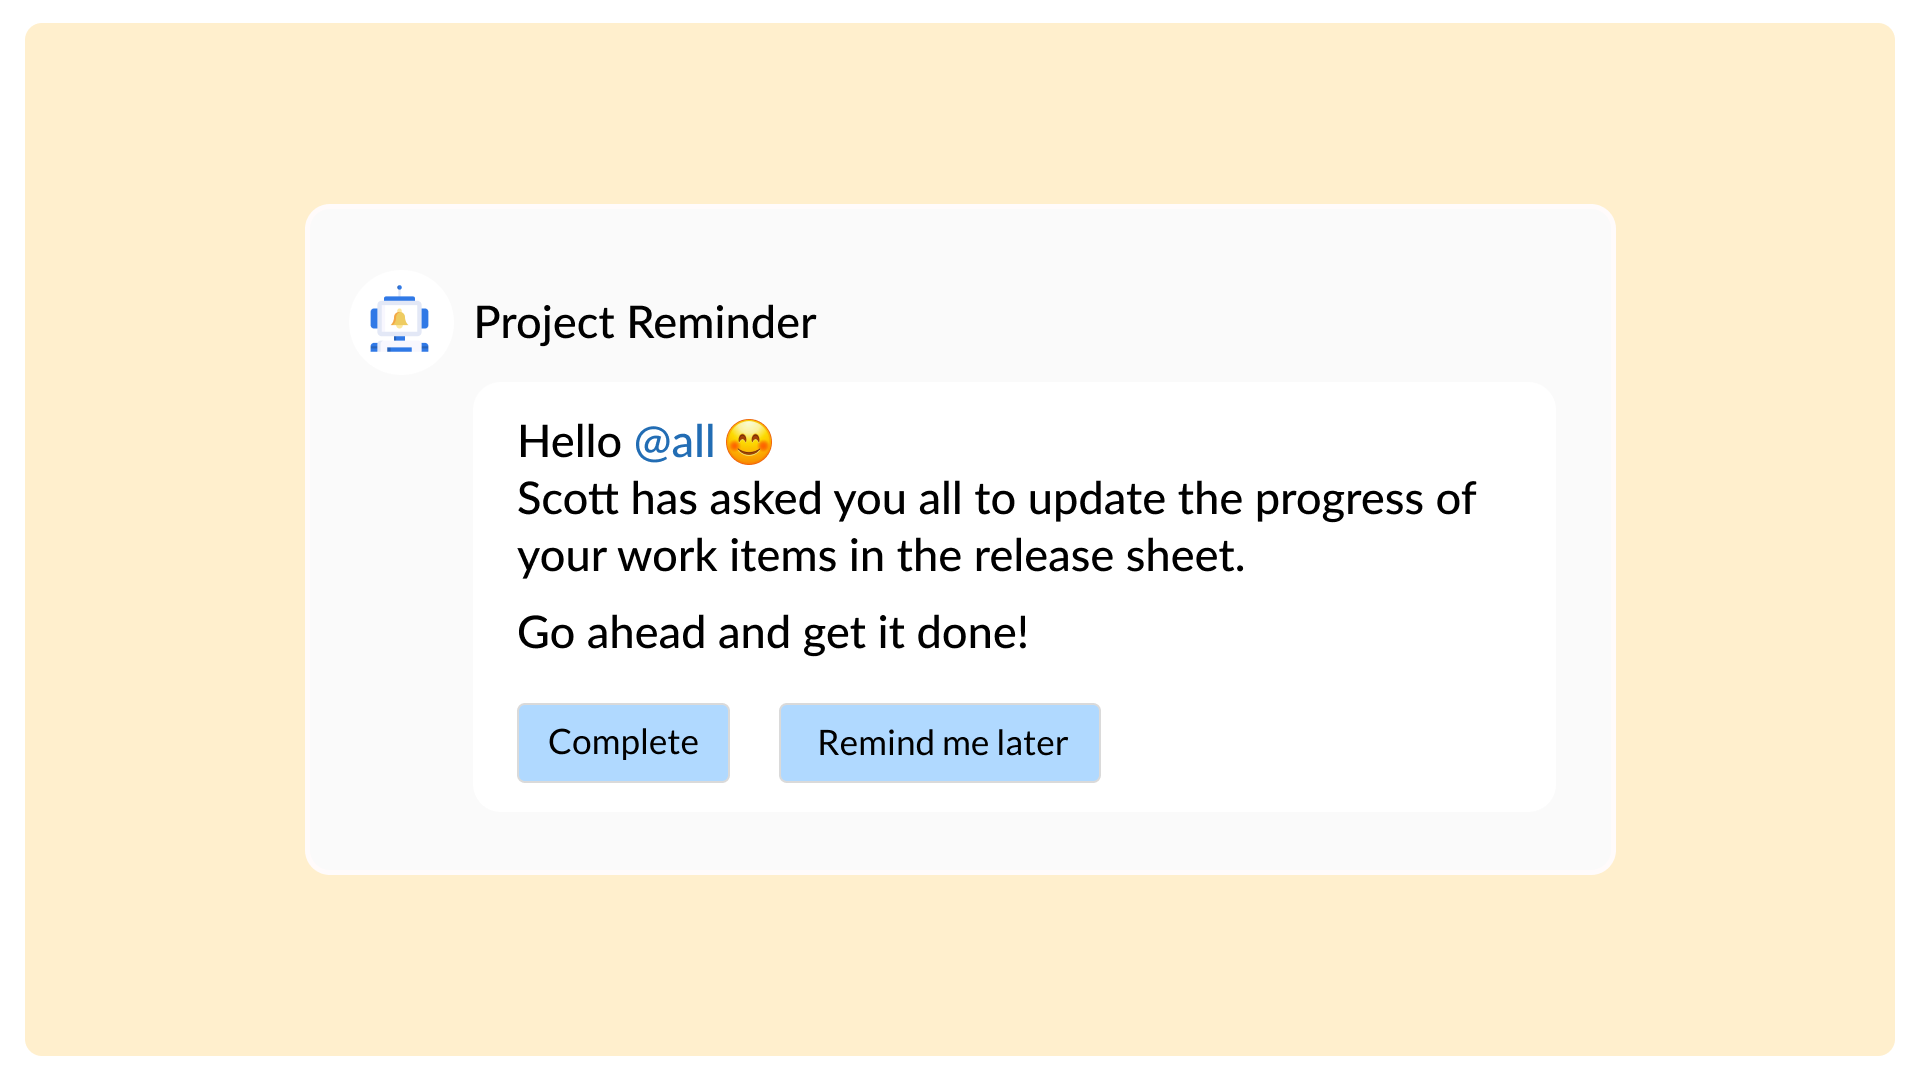
Task: Click the Project Reminder bot avatar
Action: (x=400, y=322)
